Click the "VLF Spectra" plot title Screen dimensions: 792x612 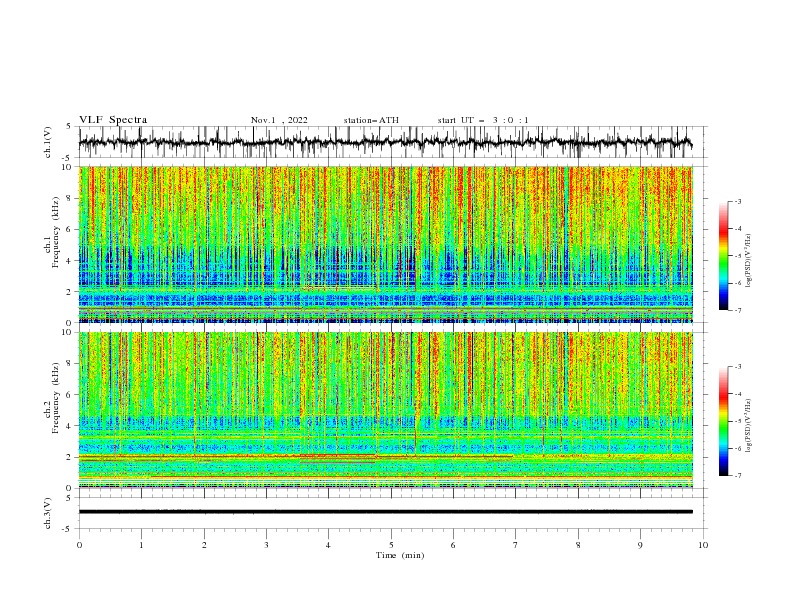click(x=113, y=120)
